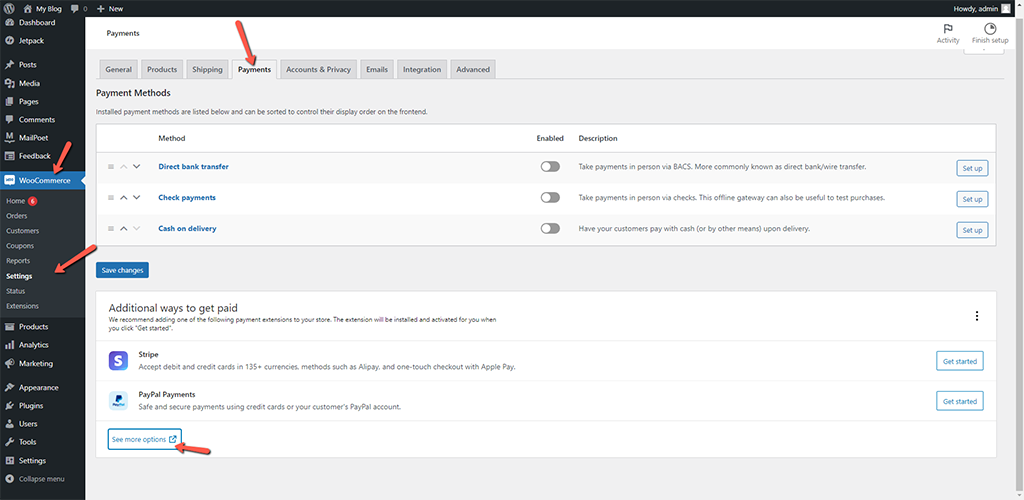Switch to the Products settings tab
Viewport: 1024px width, 500px height.
(x=162, y=69)
